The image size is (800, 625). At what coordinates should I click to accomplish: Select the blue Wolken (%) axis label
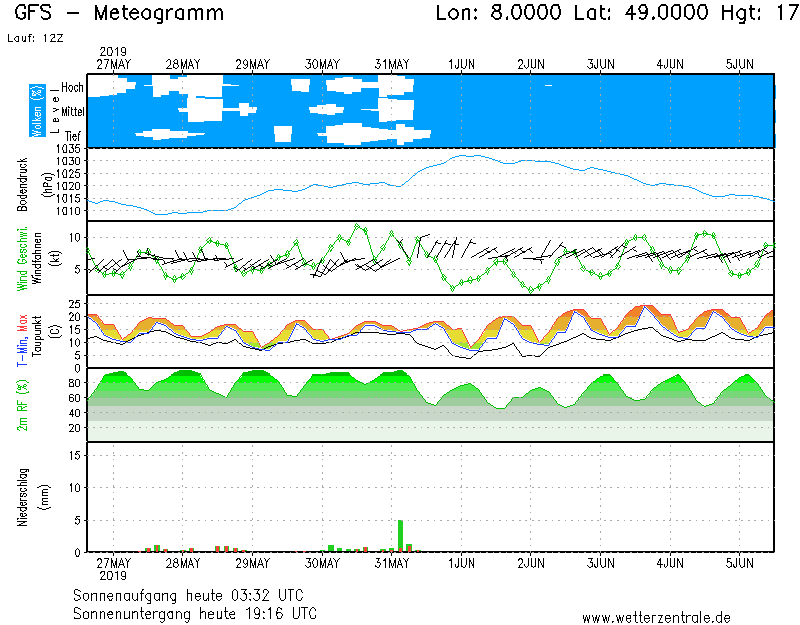pyautogui.click(x=36, y=111)
